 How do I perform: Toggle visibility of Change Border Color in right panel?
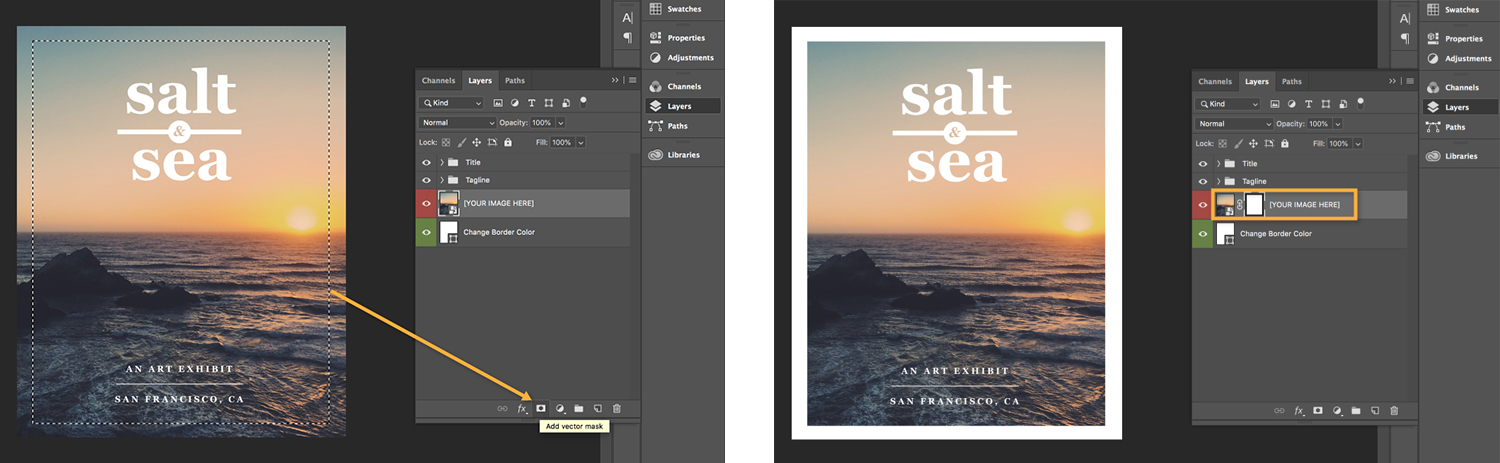pyautogui.click(x=1204, y=234)
